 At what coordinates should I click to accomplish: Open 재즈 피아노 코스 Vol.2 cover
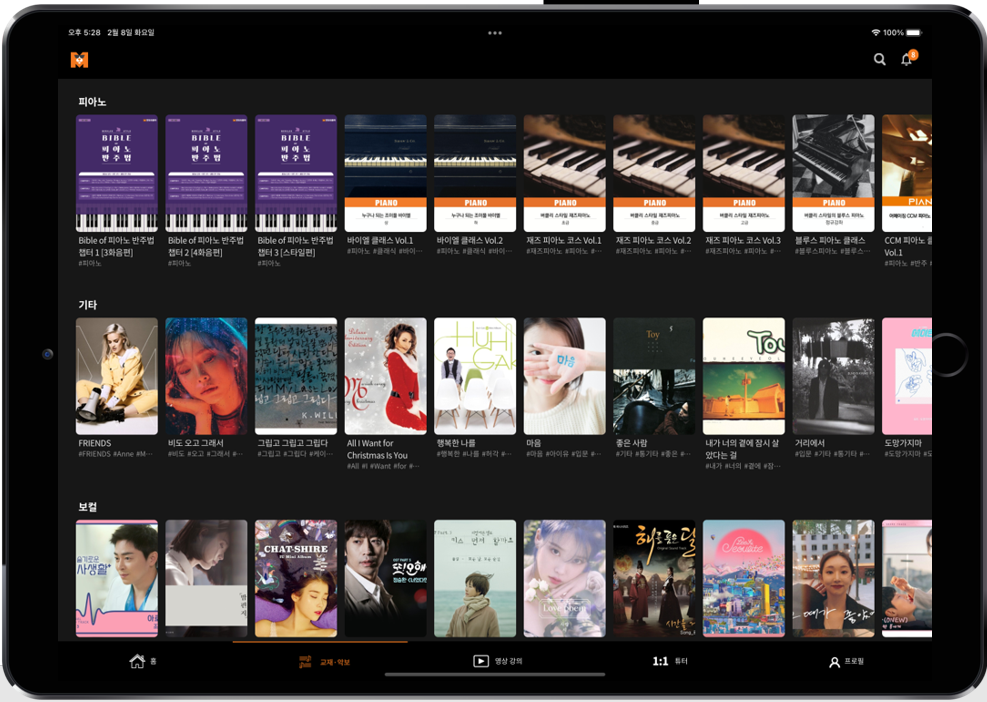654,173
